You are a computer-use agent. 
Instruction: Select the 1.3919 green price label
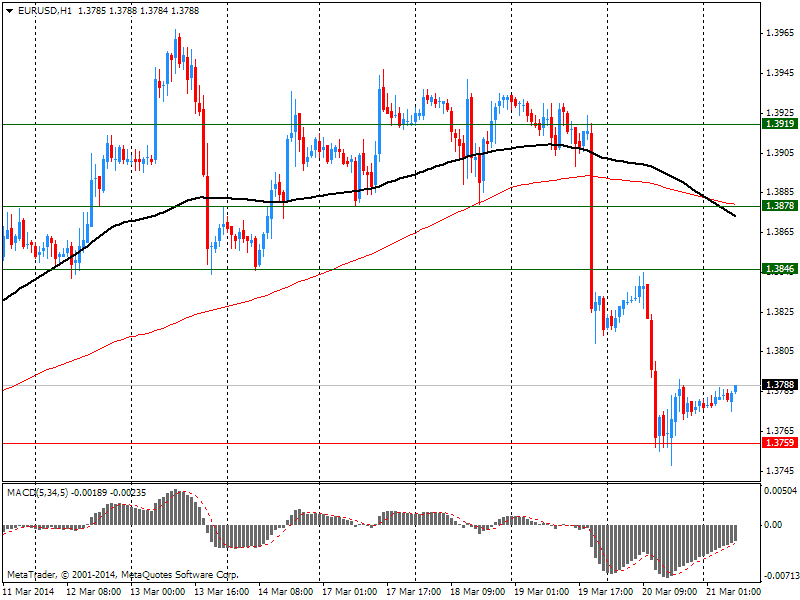coord(779,124)
